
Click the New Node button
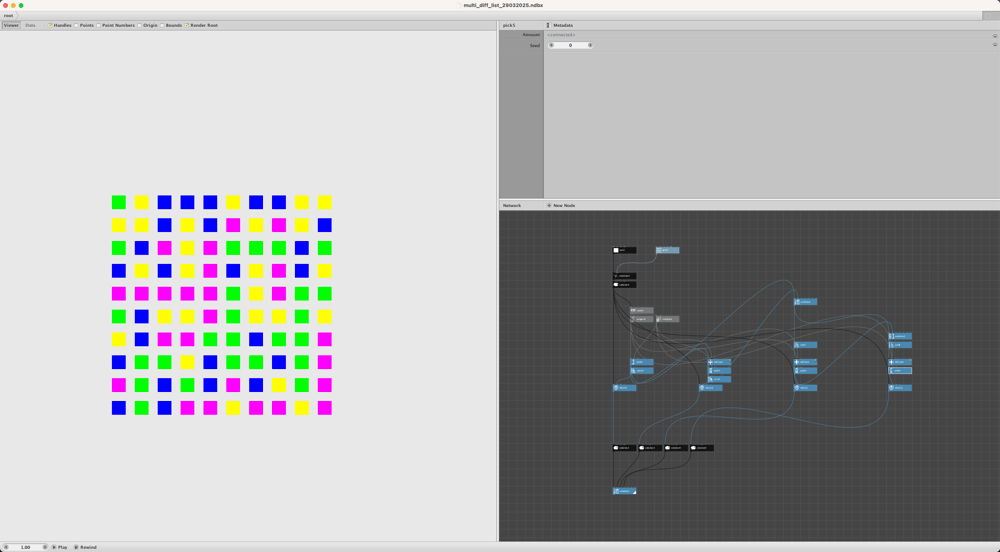[561, 205]
